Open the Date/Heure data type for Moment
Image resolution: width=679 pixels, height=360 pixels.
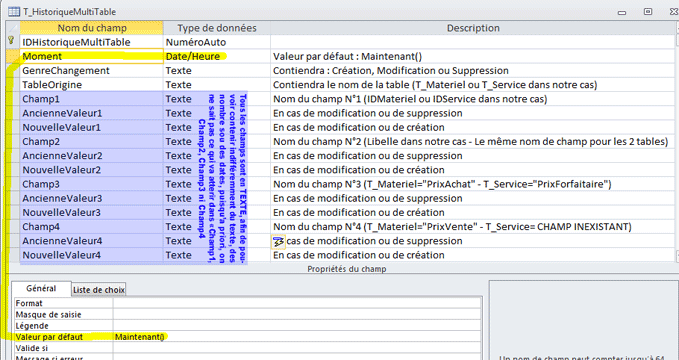click(217, 56)
